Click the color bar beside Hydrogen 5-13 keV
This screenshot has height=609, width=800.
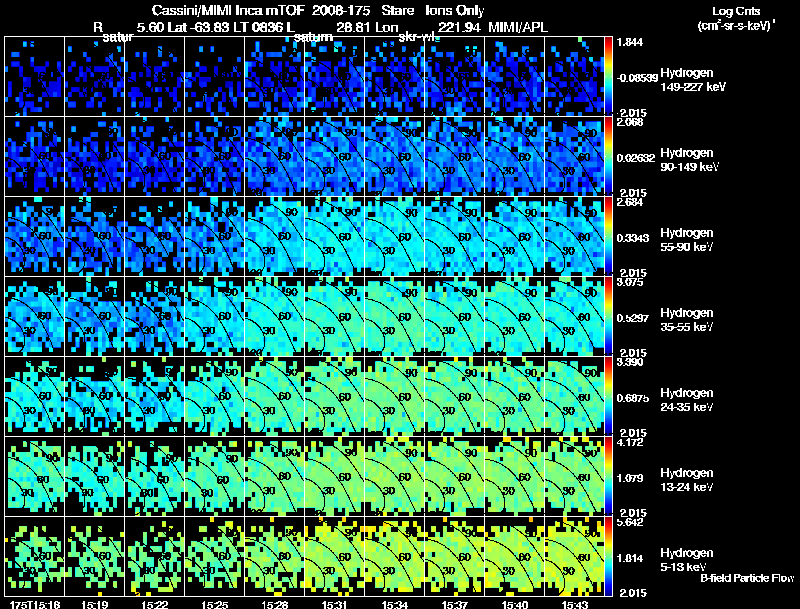tap(608, 556)
